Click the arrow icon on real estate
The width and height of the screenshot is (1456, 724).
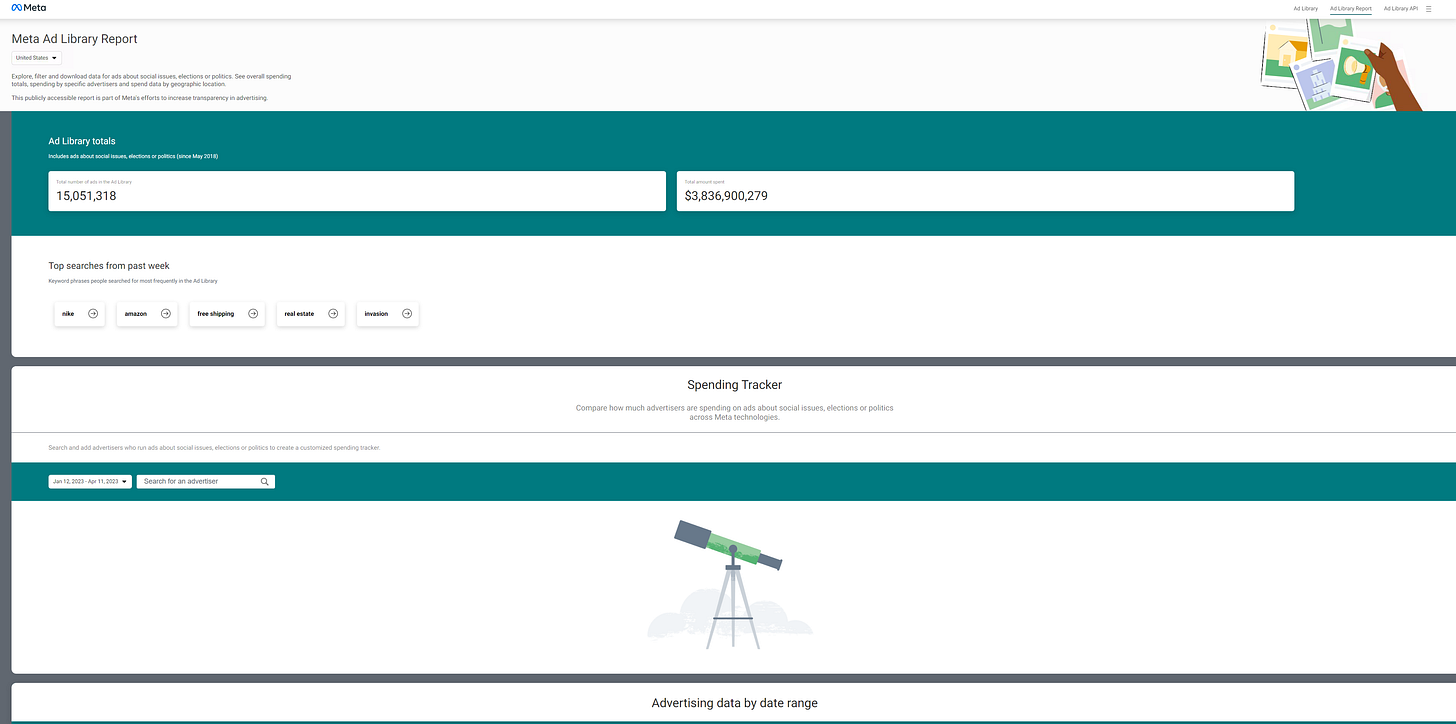point(333,313)
